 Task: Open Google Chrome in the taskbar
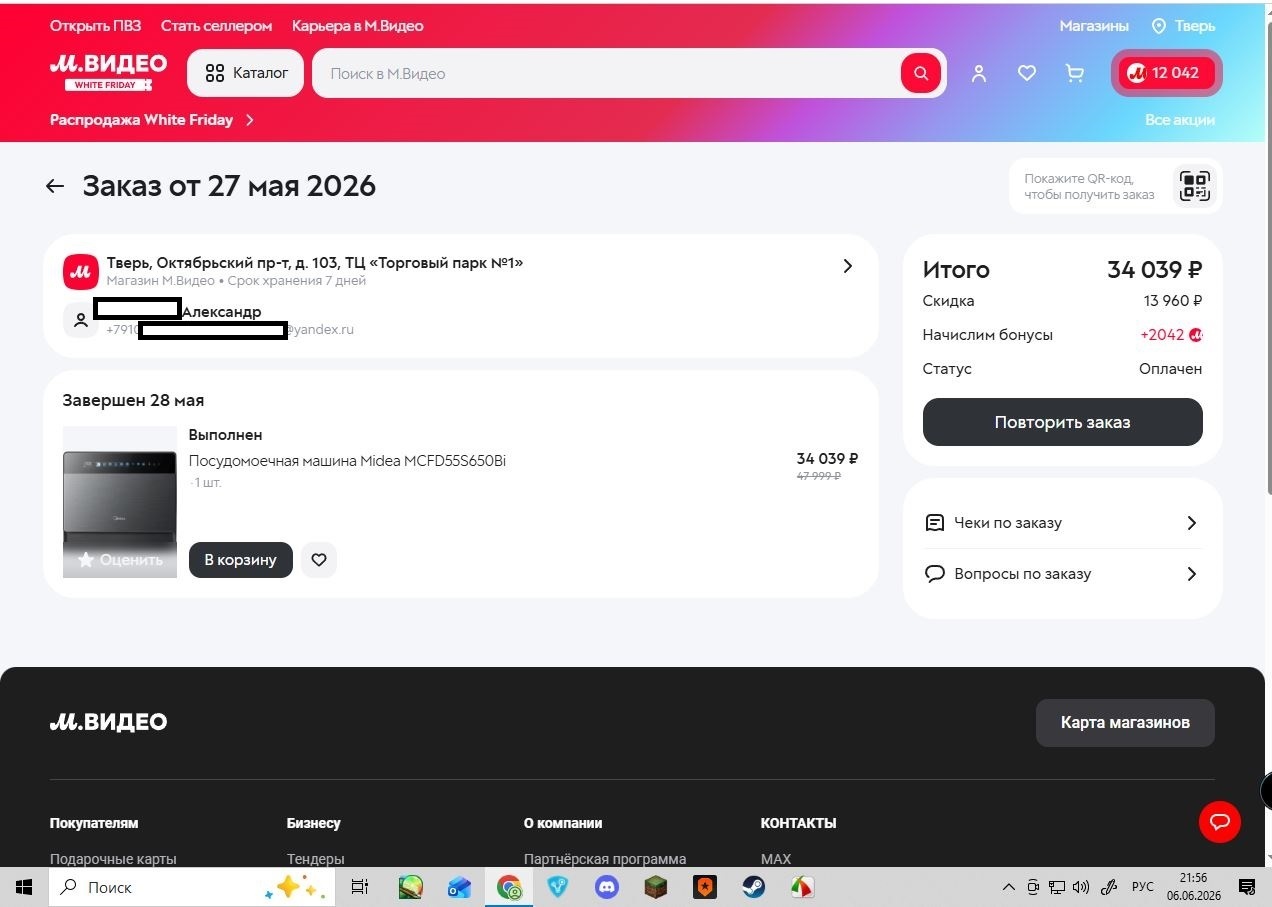[509, 887]
